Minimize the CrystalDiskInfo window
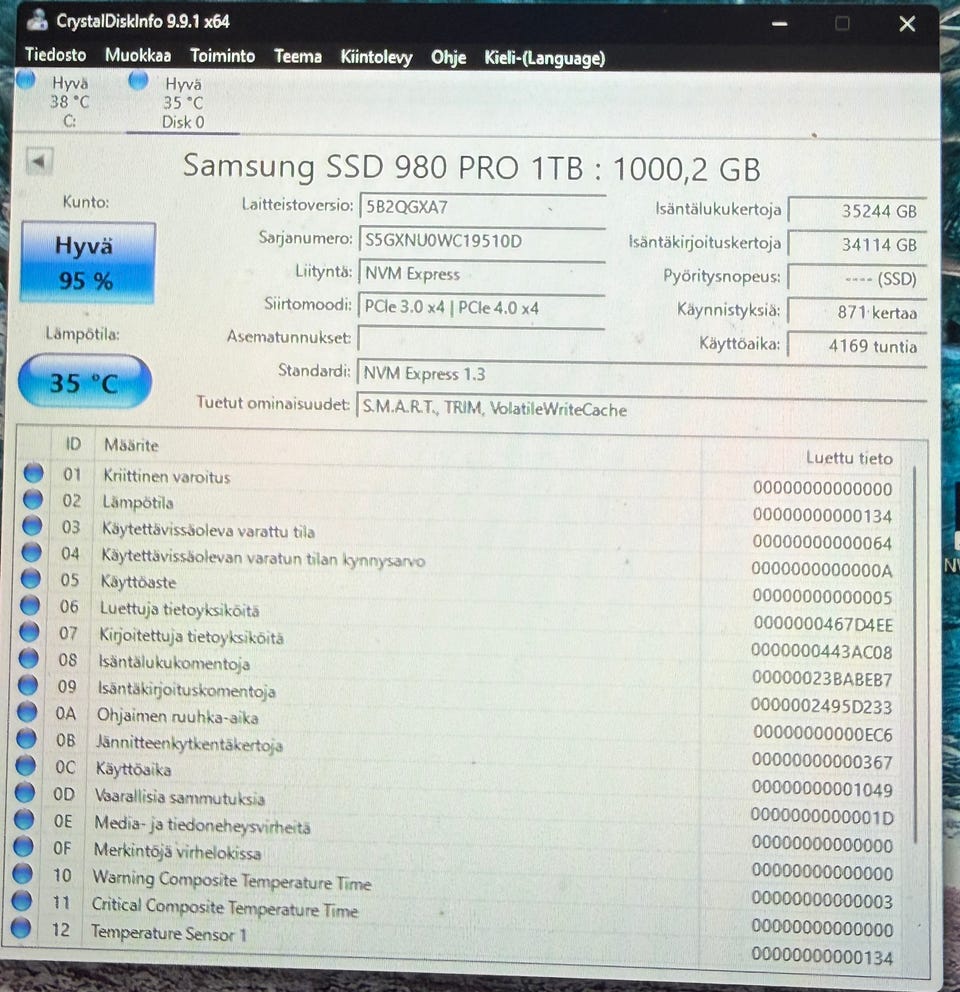The width and height of the screenshot is (960, 992). tap(780, 24)
